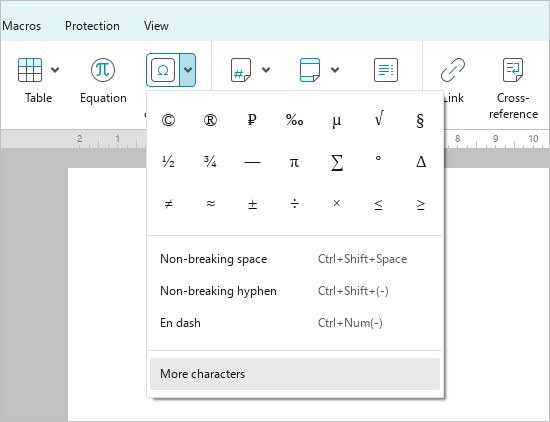This screenshot has height=422, width=550.
Task: Insert the pi symbol π
Action: [294, 162]
